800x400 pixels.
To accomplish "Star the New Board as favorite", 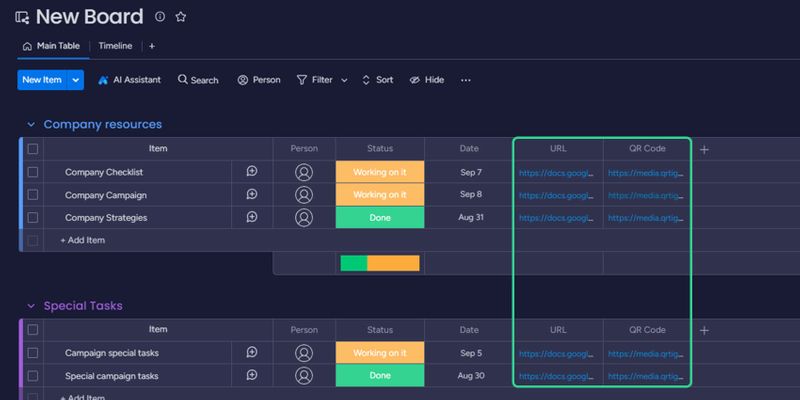I will coord(181,17).
